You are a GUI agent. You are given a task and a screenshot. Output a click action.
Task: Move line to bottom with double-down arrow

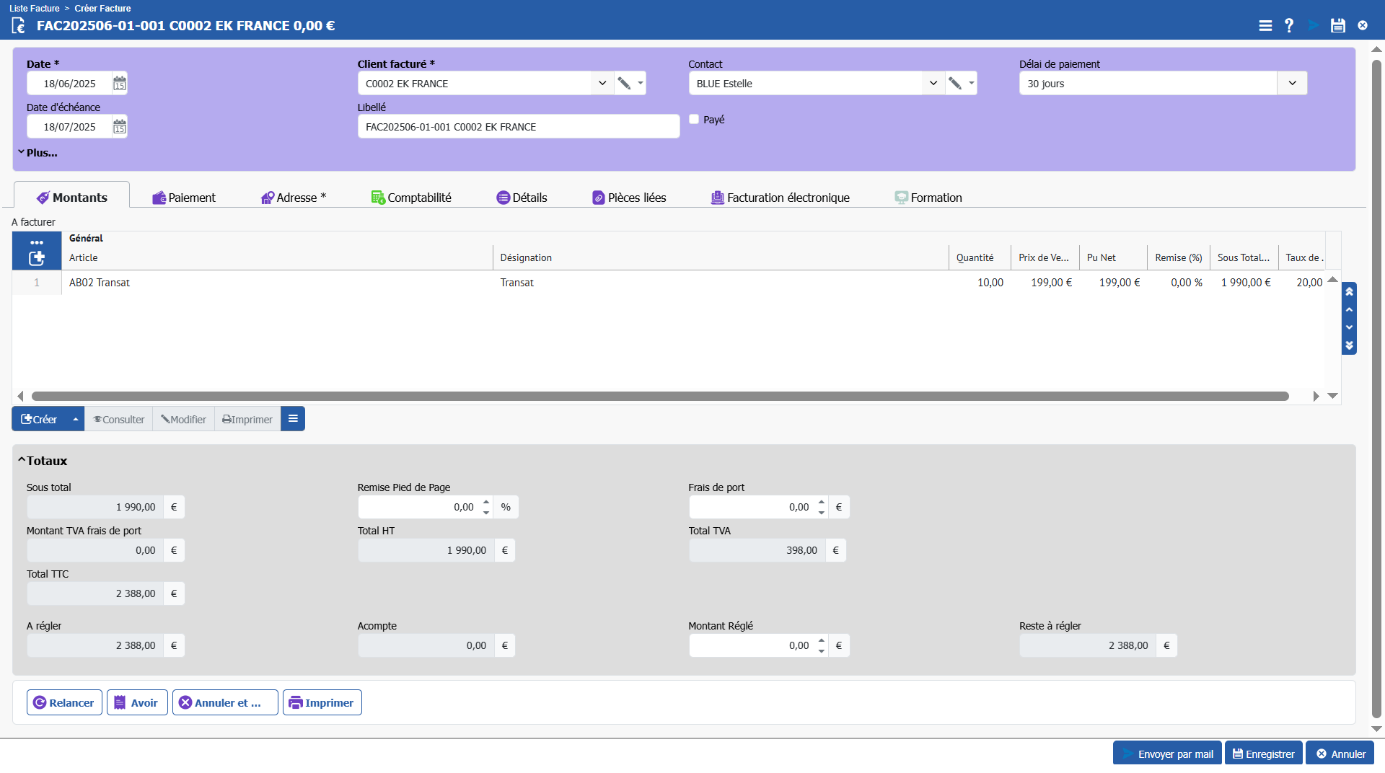click(1349, 345)
